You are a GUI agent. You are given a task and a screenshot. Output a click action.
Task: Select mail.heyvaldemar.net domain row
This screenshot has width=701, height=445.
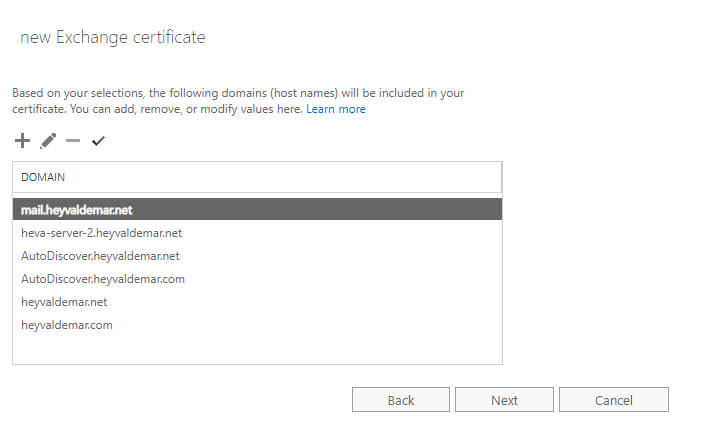click(258, 209)
